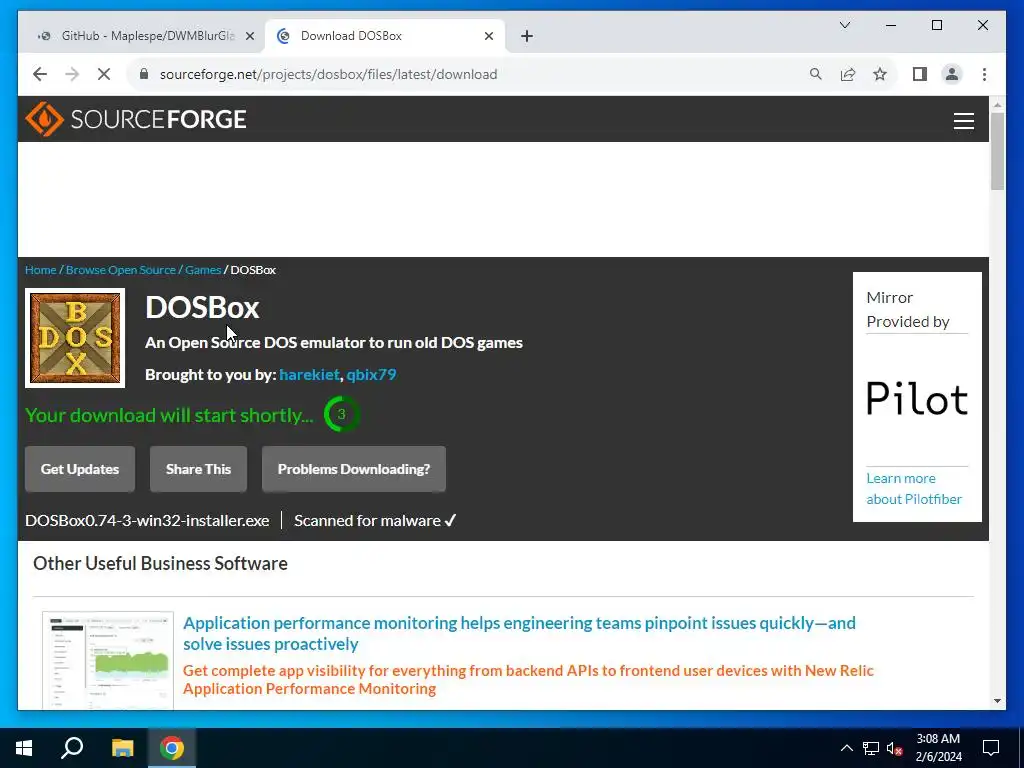Click the Pilot mirror logo
The width and height of the screenshot is (1024, 768).
pos(917,399)
